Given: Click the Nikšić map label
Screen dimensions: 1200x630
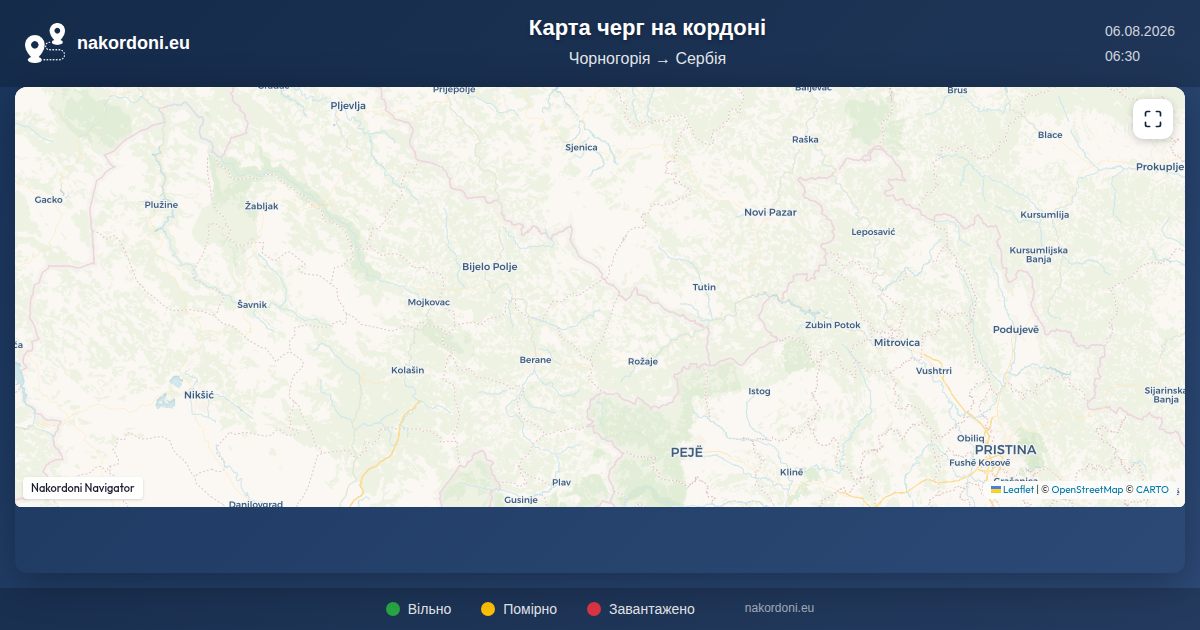Looking at the screenshot, I should tap(199, 396).
